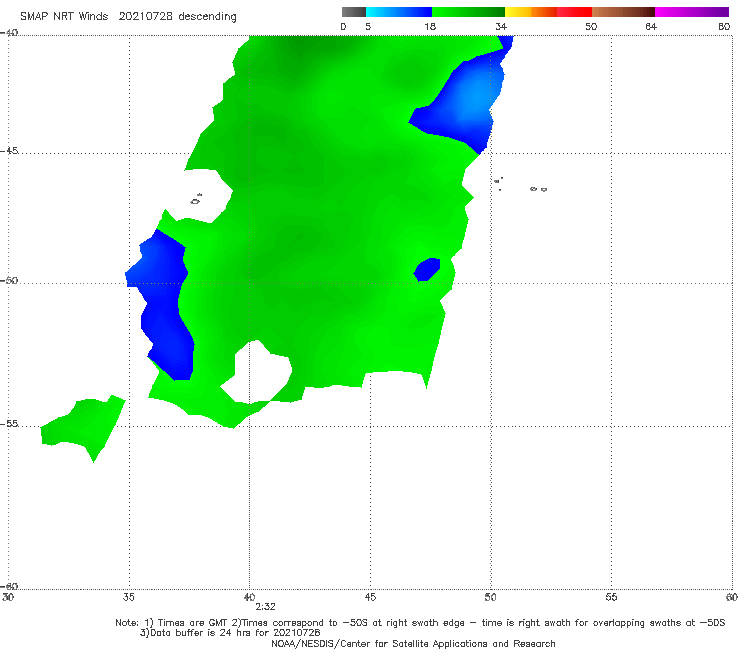740x650 pixels.
Task: Click the longitude axis label "30"
Action: [8, 597]
